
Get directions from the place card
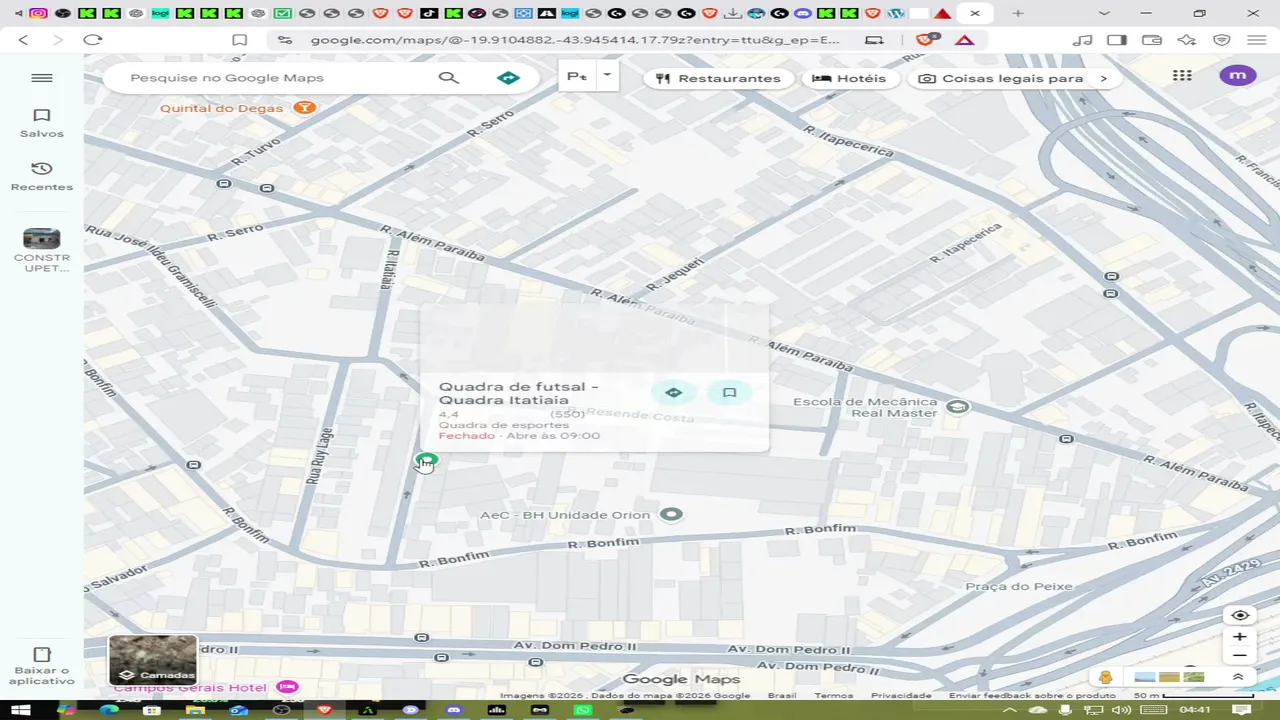point(673,393)
